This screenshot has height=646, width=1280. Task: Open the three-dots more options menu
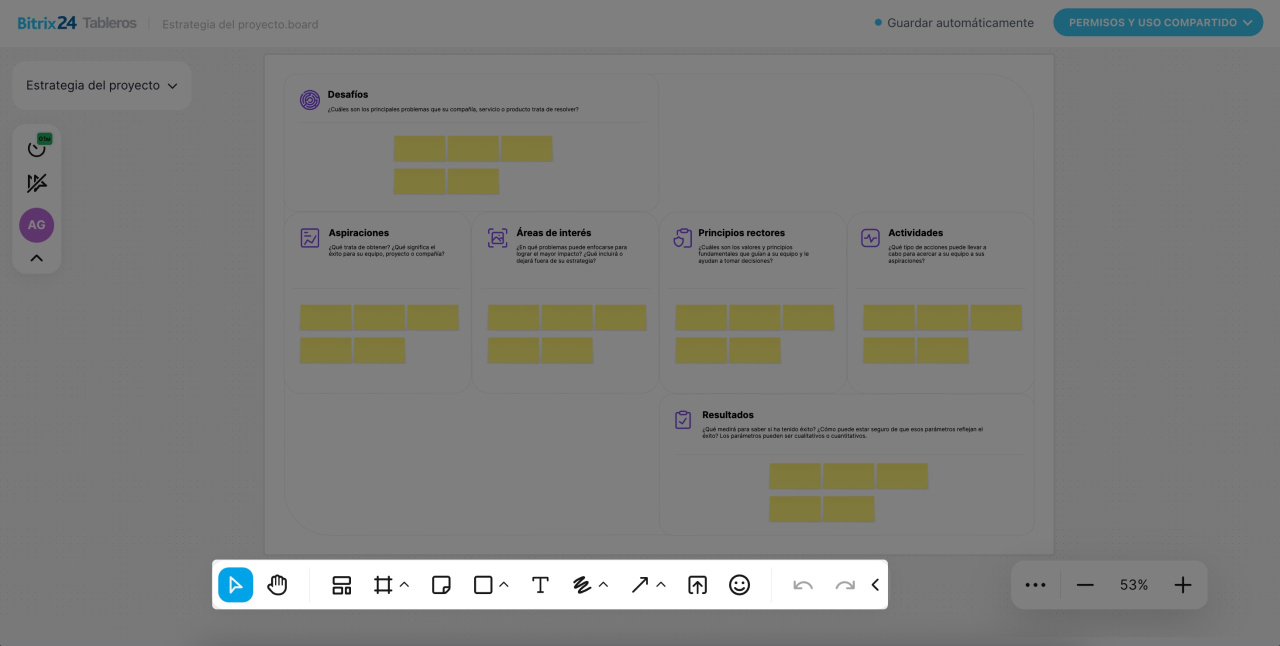pyautogui.click(x=1036, y=585)
